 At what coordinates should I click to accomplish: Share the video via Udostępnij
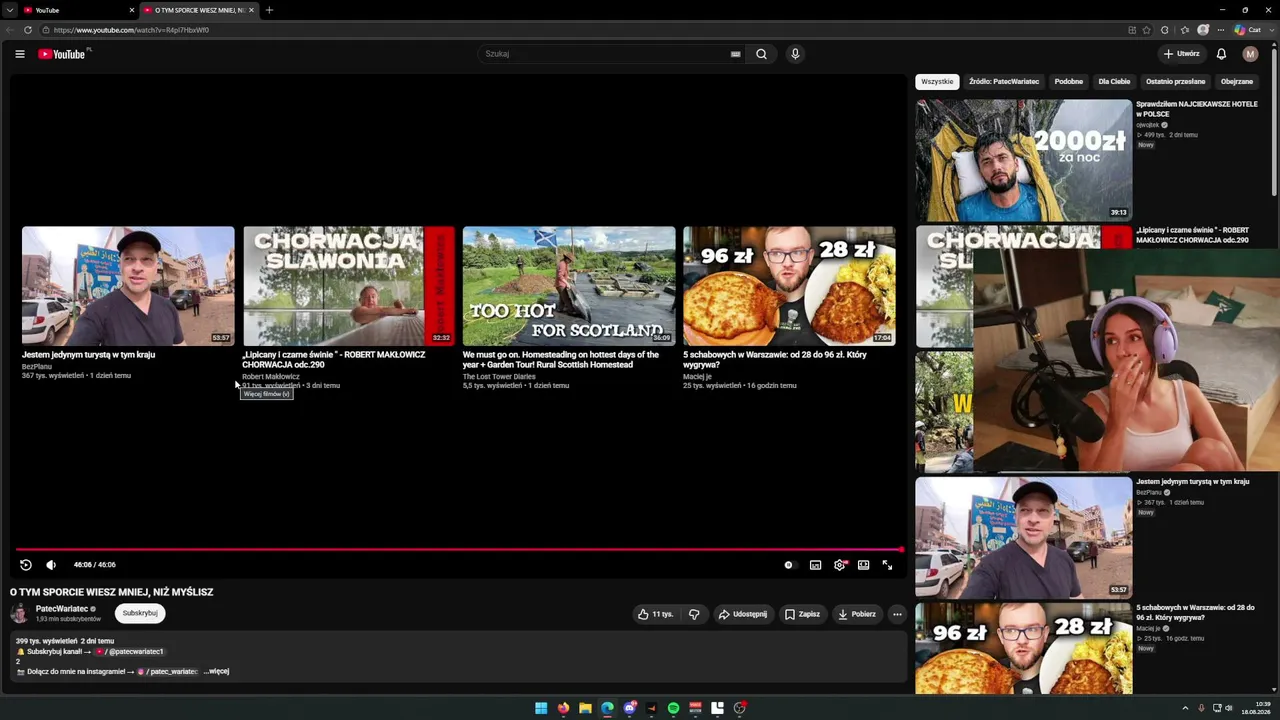click(x=742, y=614)
